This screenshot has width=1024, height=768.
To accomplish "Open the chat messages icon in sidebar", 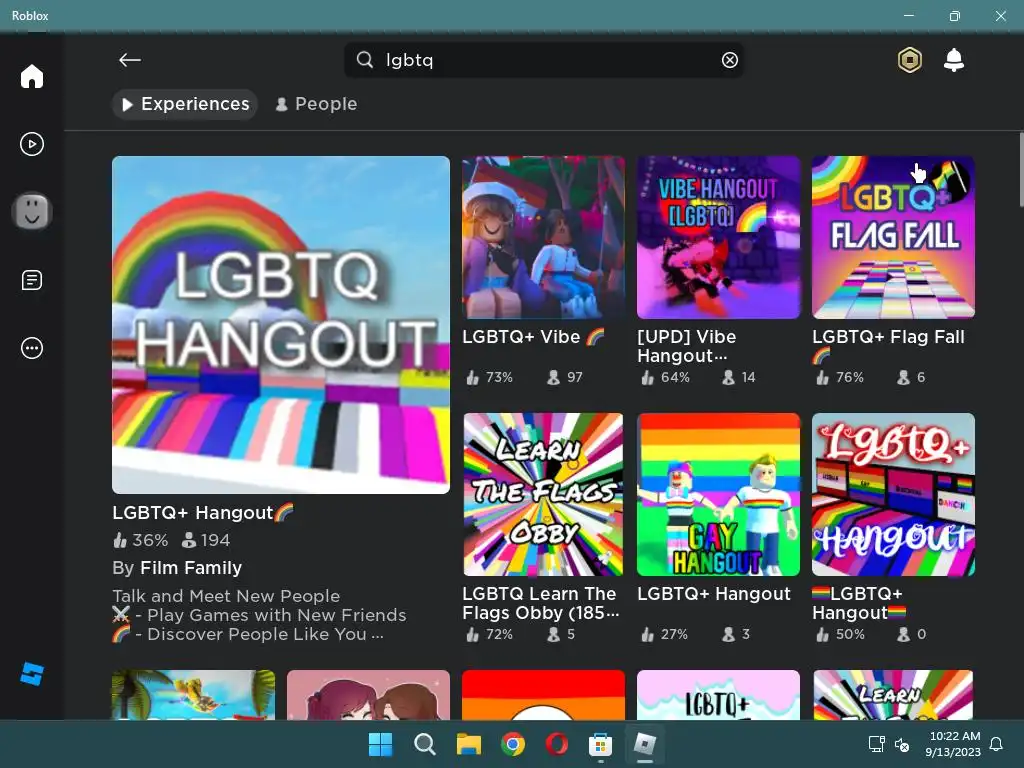I will [31, 280].
